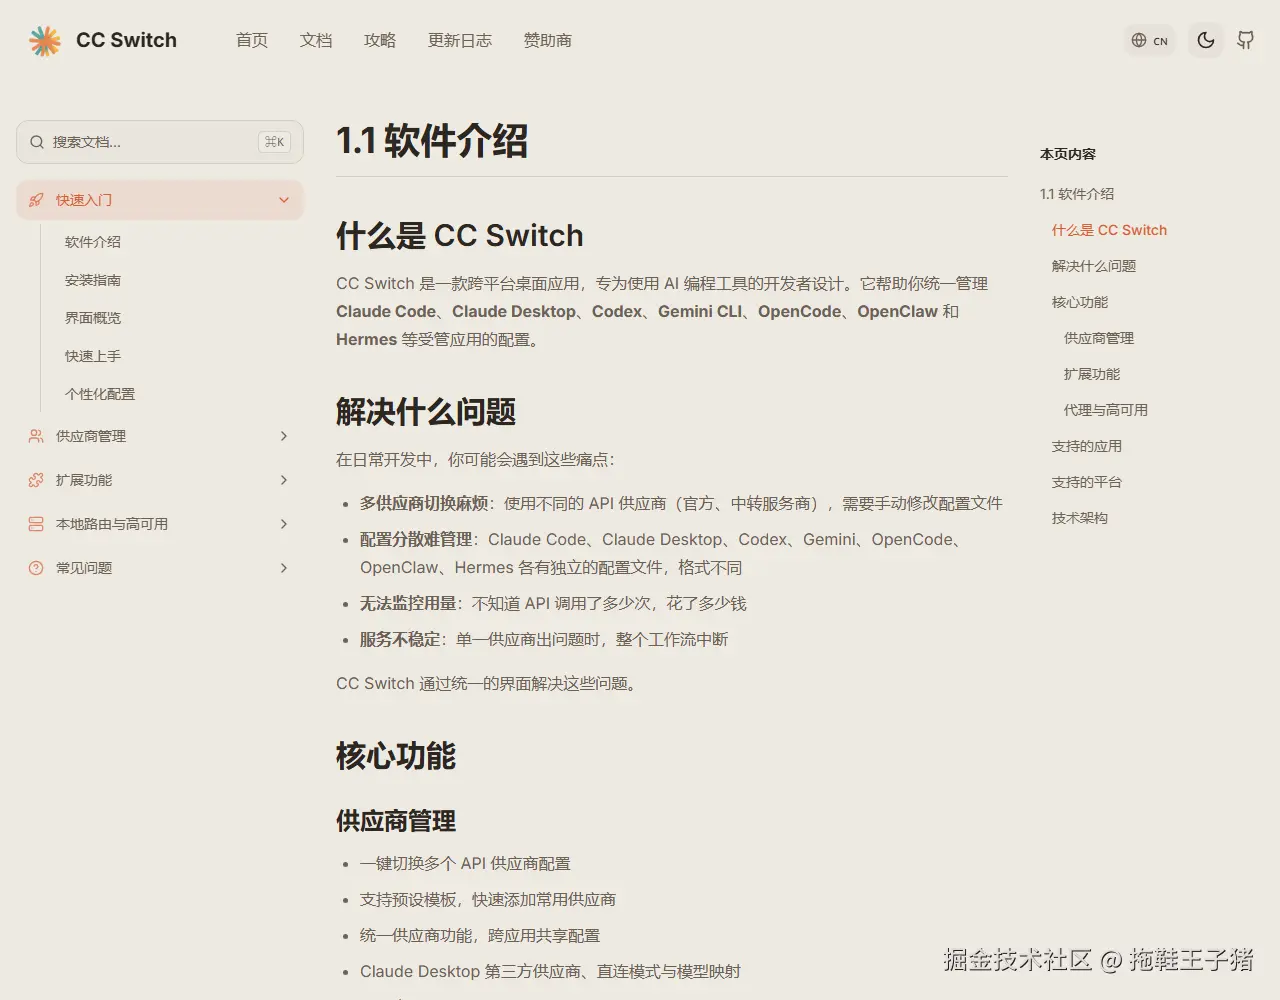Click the 本页内容 contents title

tap(1068, 154)
